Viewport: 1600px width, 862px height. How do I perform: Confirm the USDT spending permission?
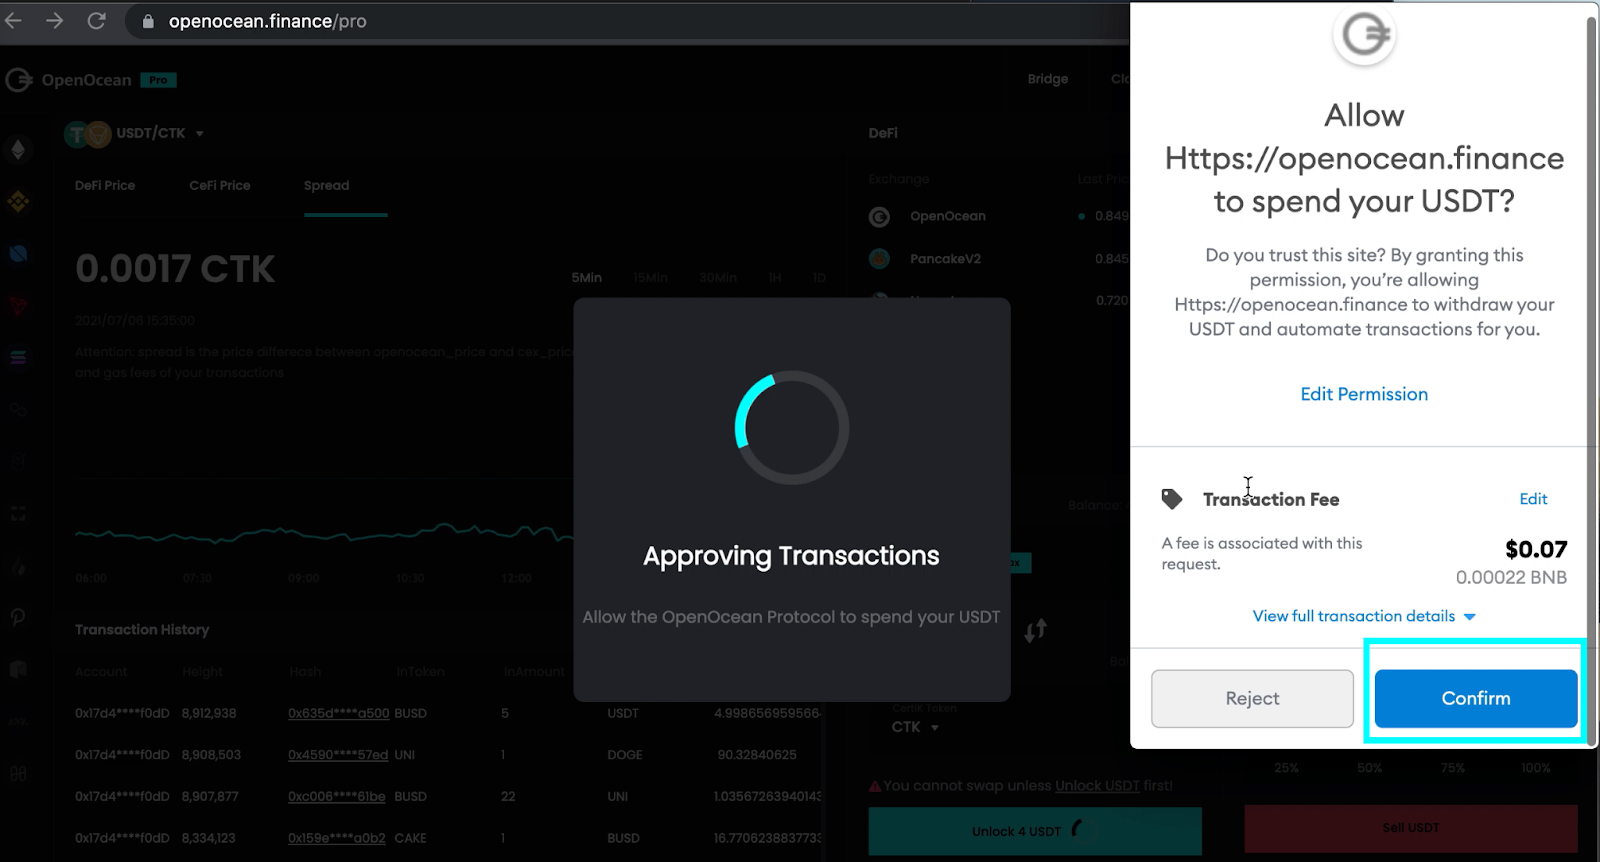[x=1475, y=698]
